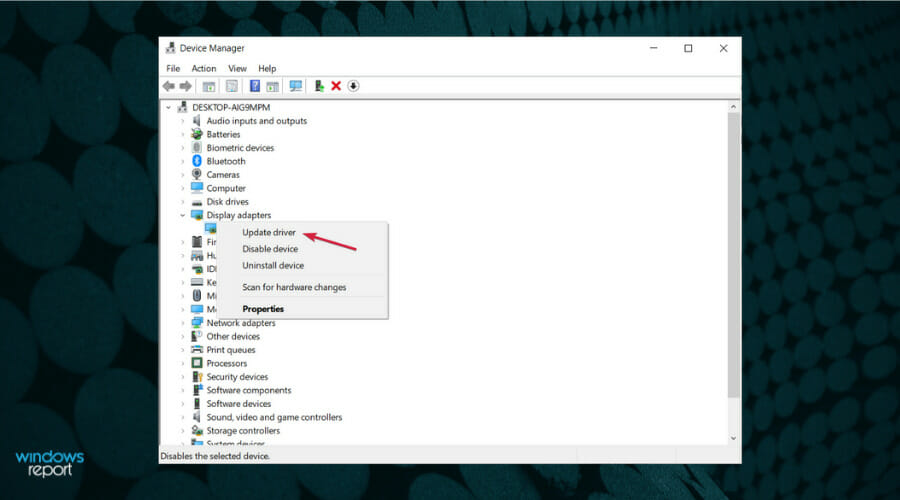Select the Cameras tree item label
Image resolution: width=900 pixels, height=500 pixels.
click(223, 175)
